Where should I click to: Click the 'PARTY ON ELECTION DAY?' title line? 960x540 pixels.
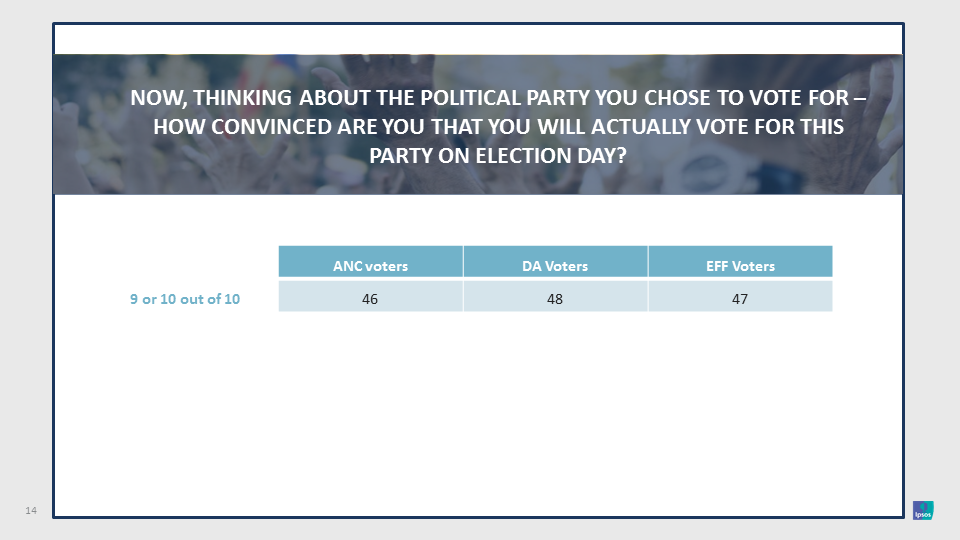pos(498,156)
